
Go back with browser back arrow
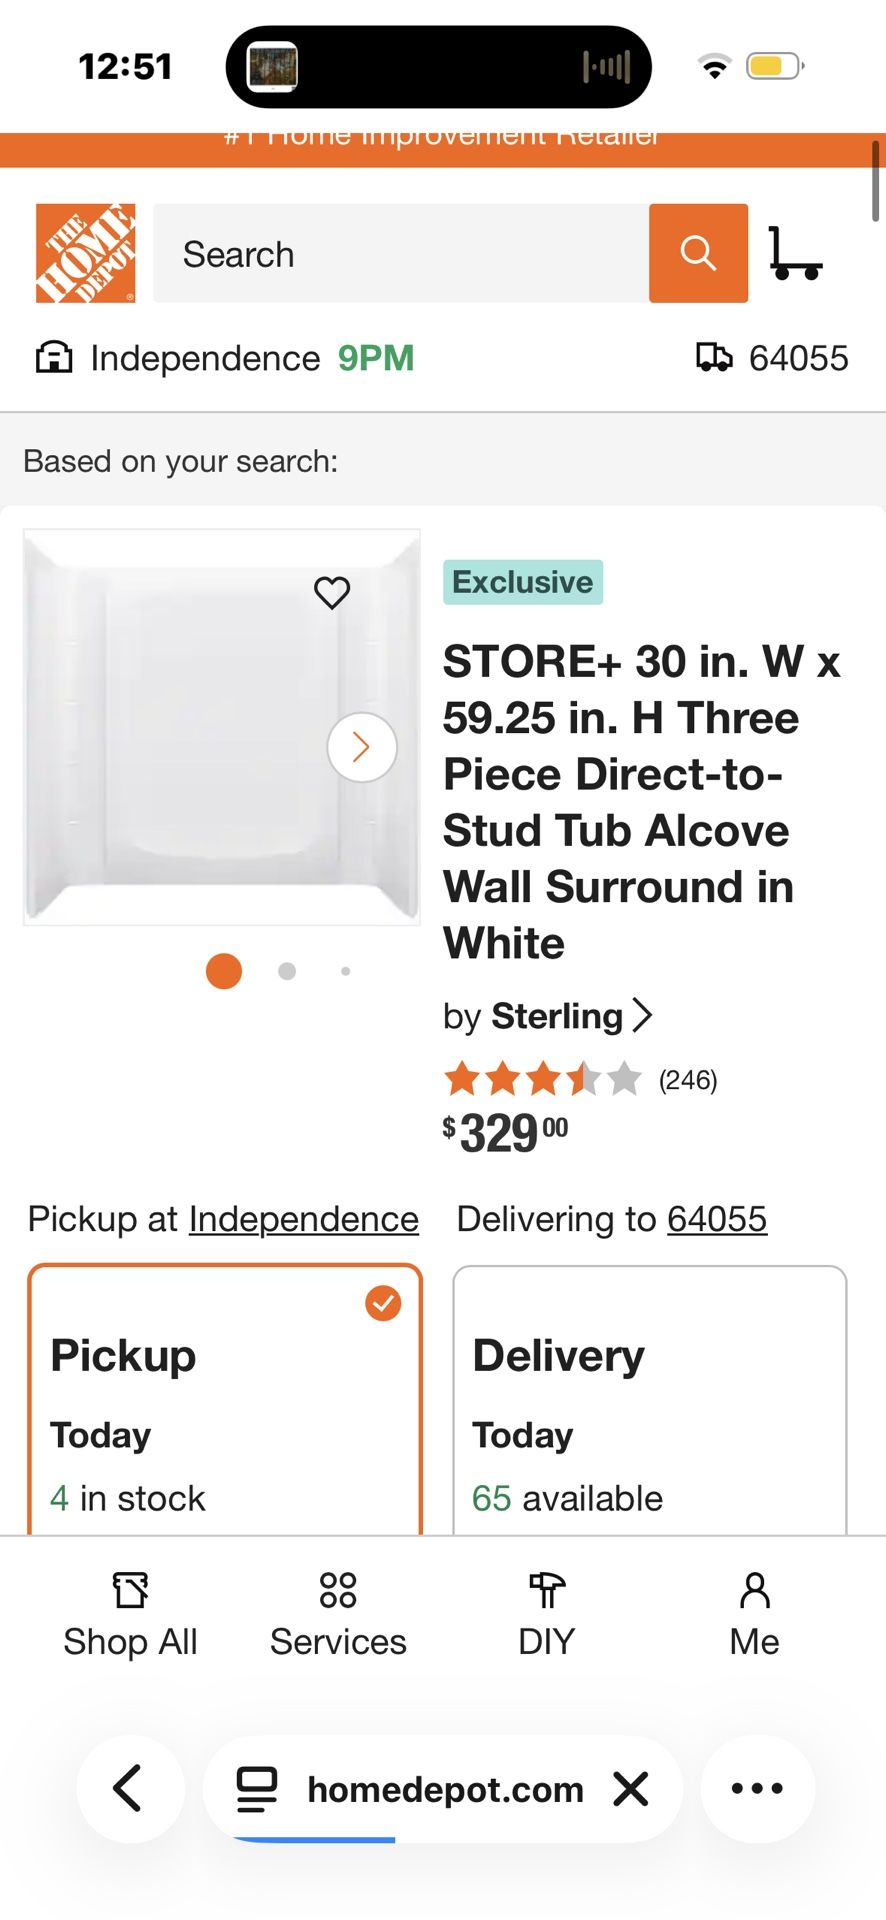[130, 1788]
